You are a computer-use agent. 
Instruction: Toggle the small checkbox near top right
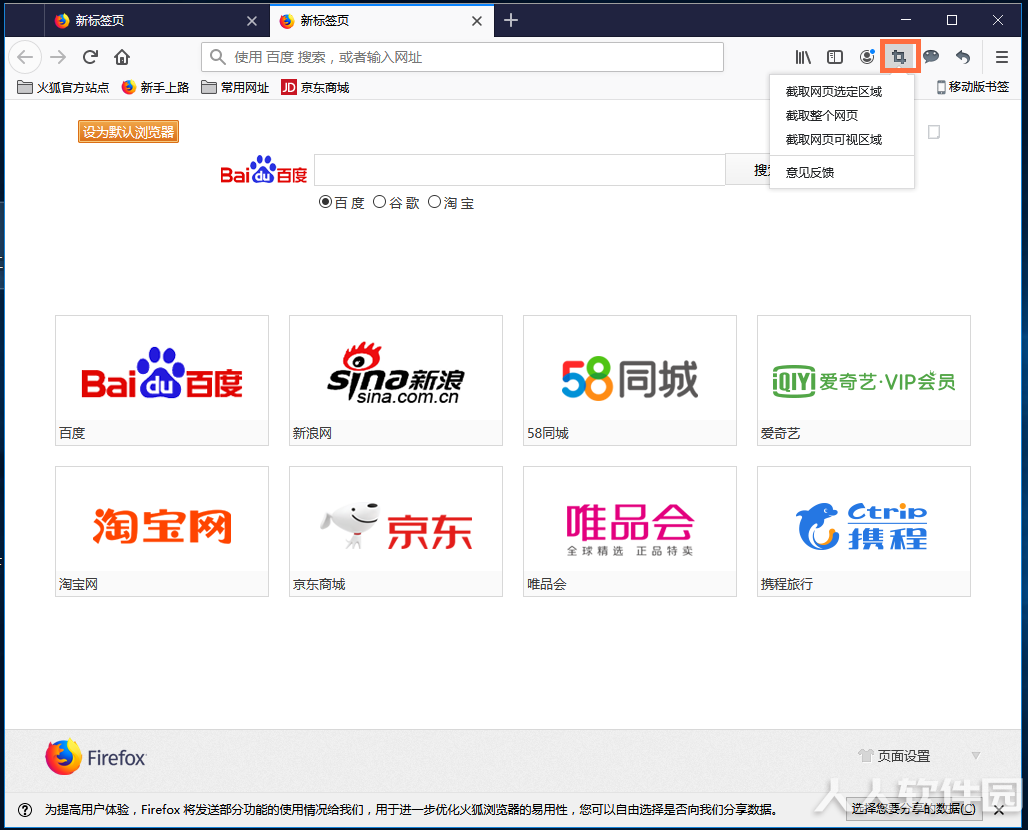pyautogui.click(x=934, y=132)
